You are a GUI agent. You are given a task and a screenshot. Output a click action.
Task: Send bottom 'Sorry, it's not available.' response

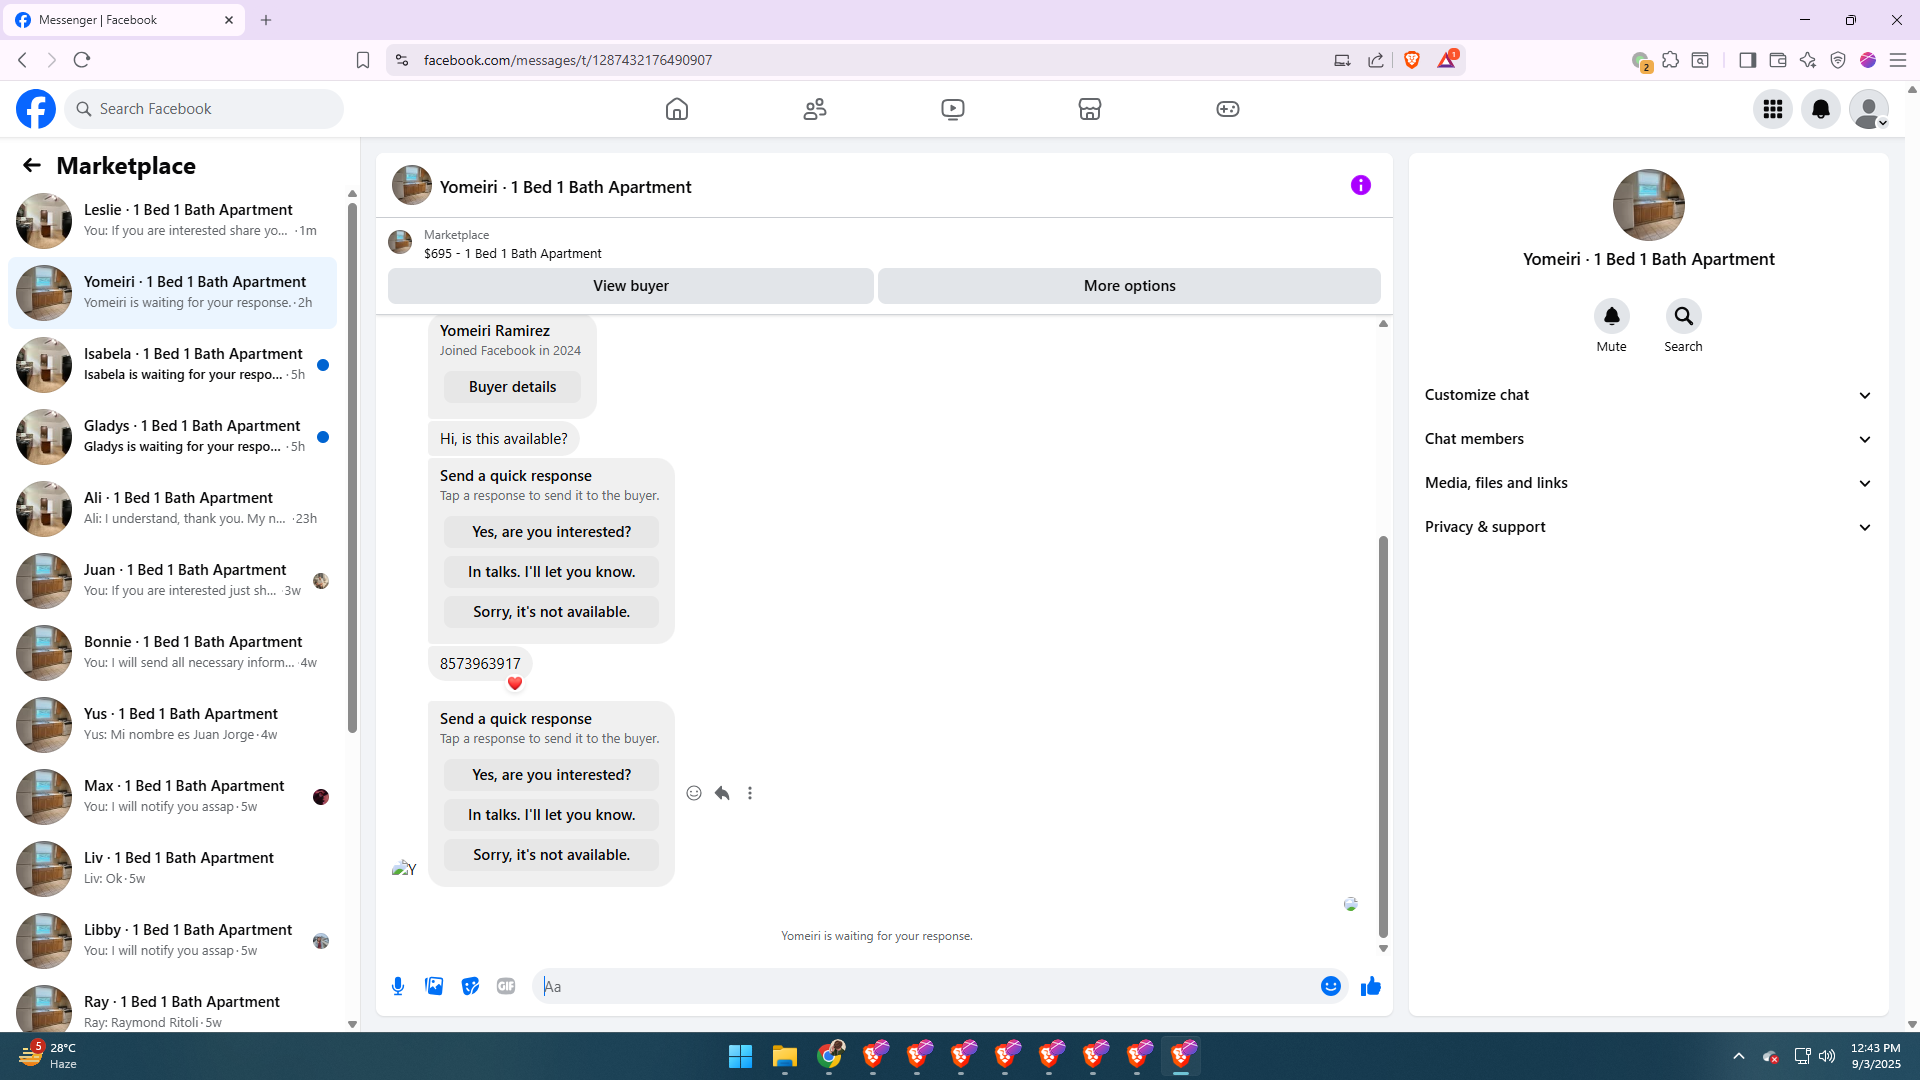point(552,855)
